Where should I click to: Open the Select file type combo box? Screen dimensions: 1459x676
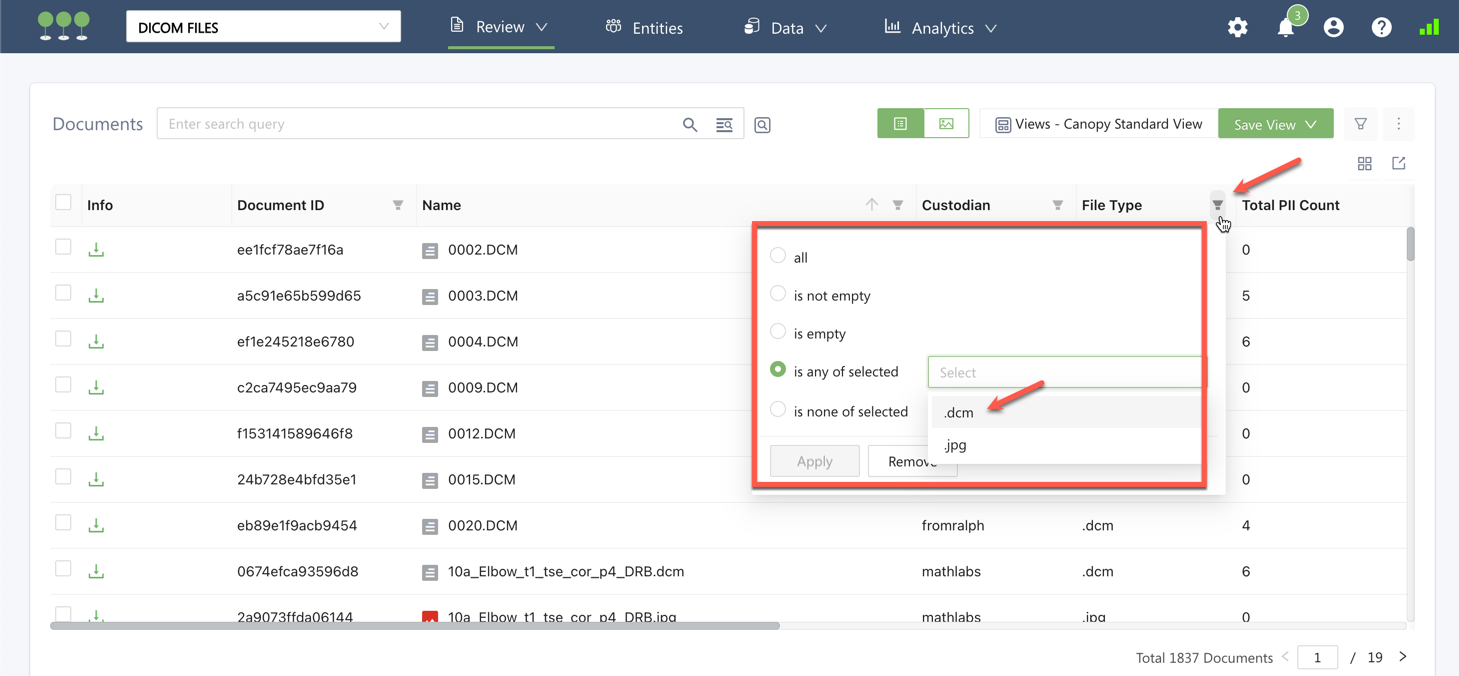pyautogui.click(x=1065, y=372)
